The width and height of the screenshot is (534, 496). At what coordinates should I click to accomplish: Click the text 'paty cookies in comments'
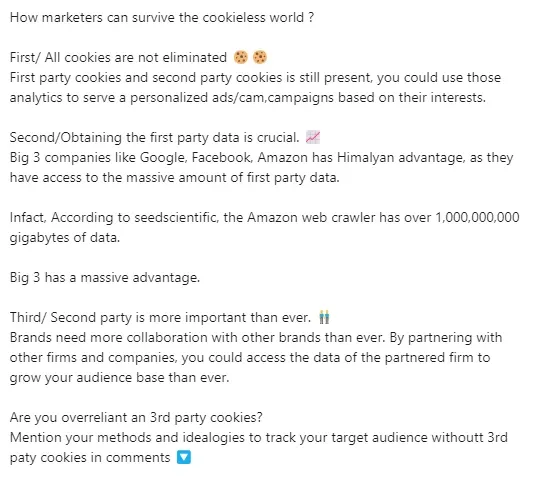pos(90,458)
